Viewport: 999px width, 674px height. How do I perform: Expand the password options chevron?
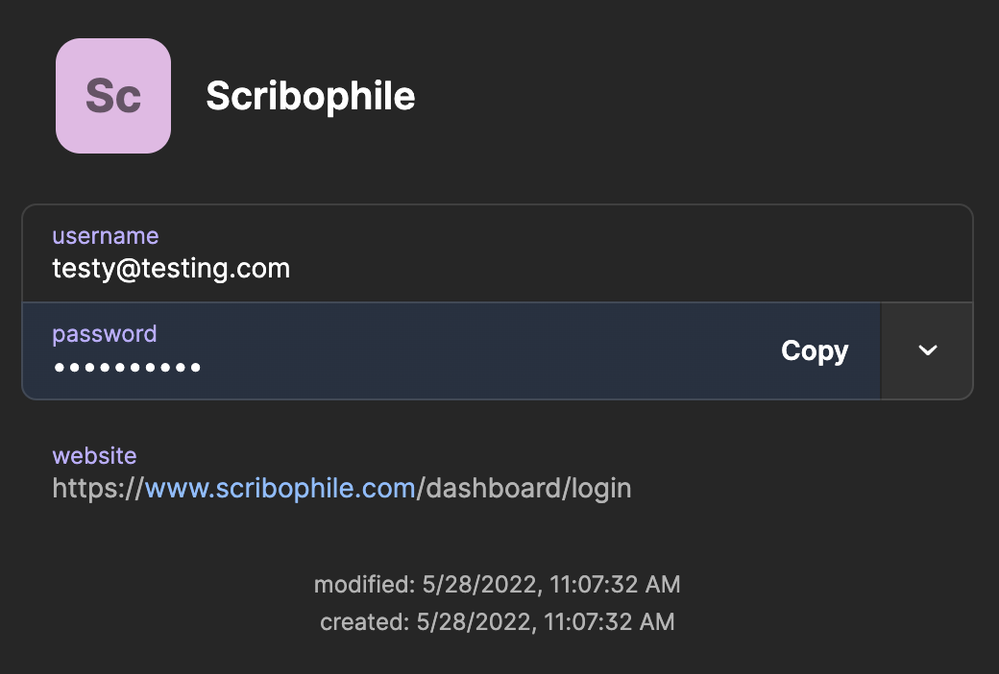click(x=927, y=351)
